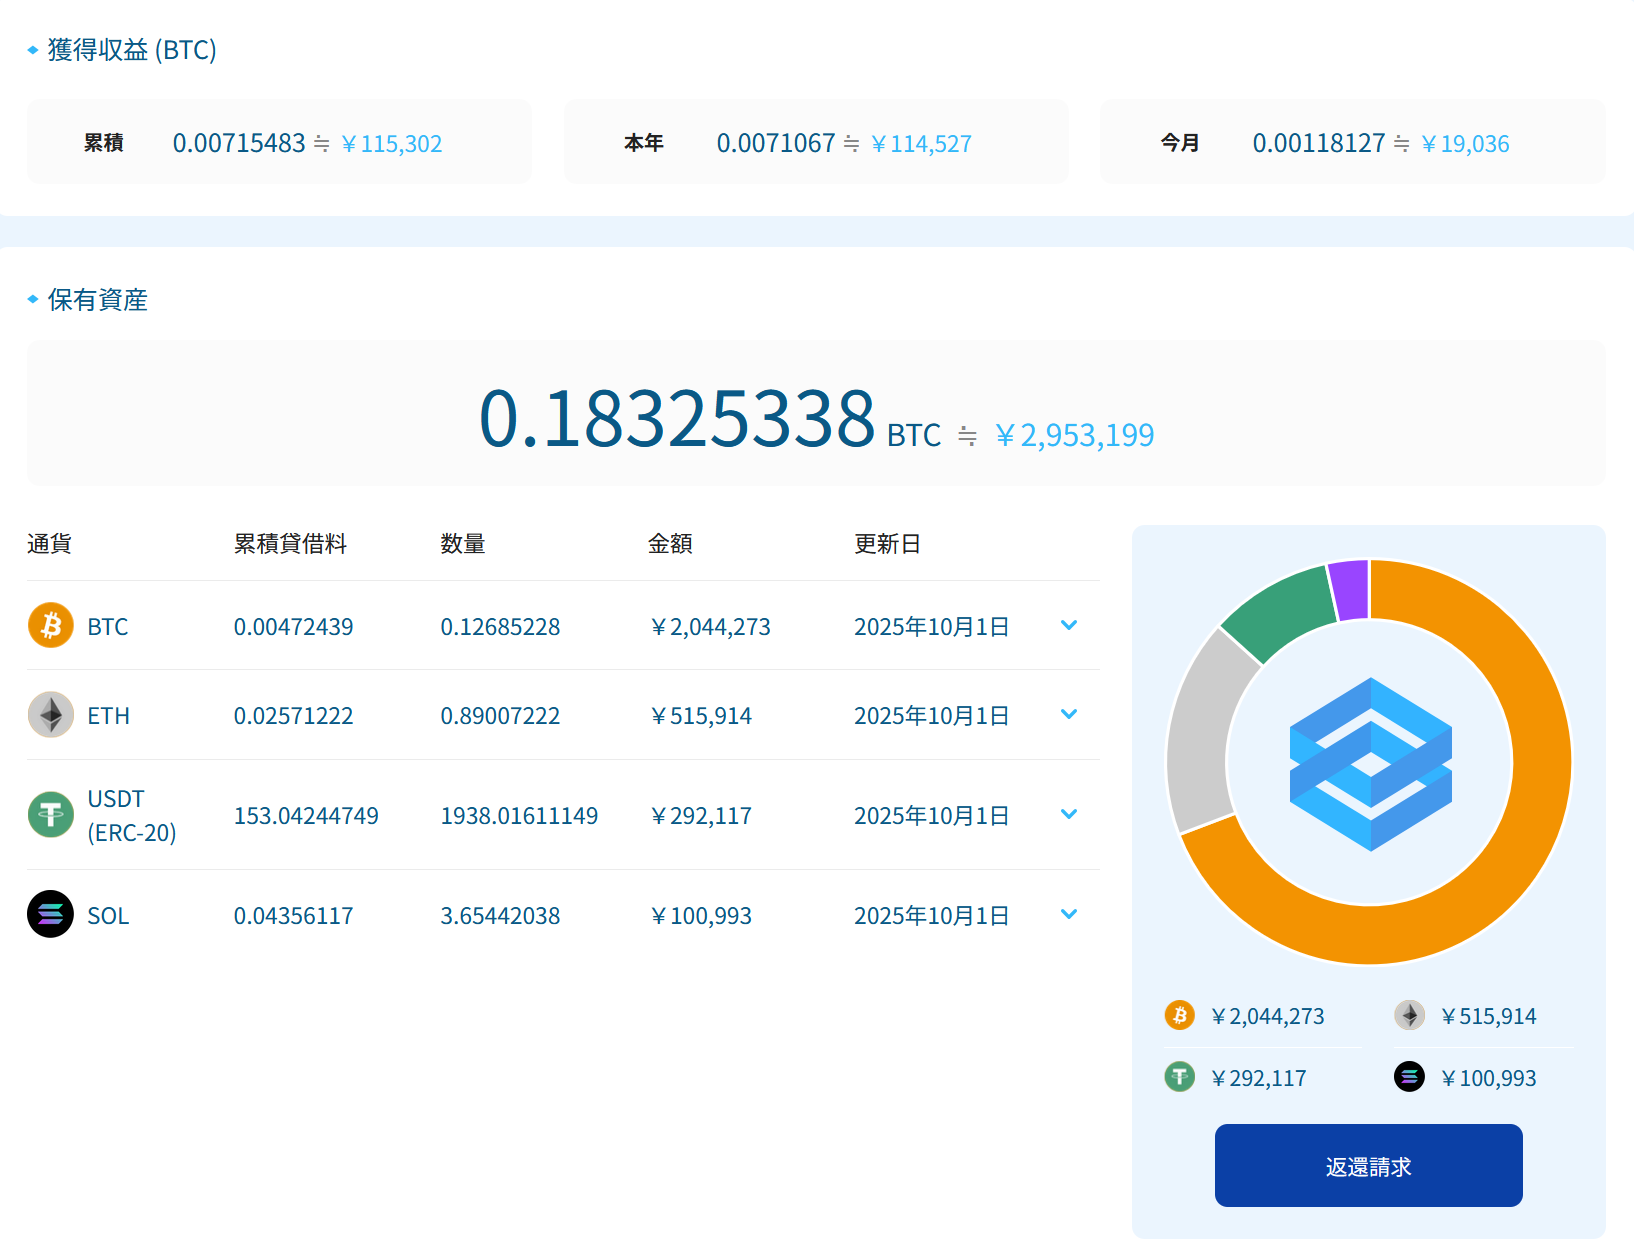Click the Bitcoin icon in the BTC row

coord(51,626)
